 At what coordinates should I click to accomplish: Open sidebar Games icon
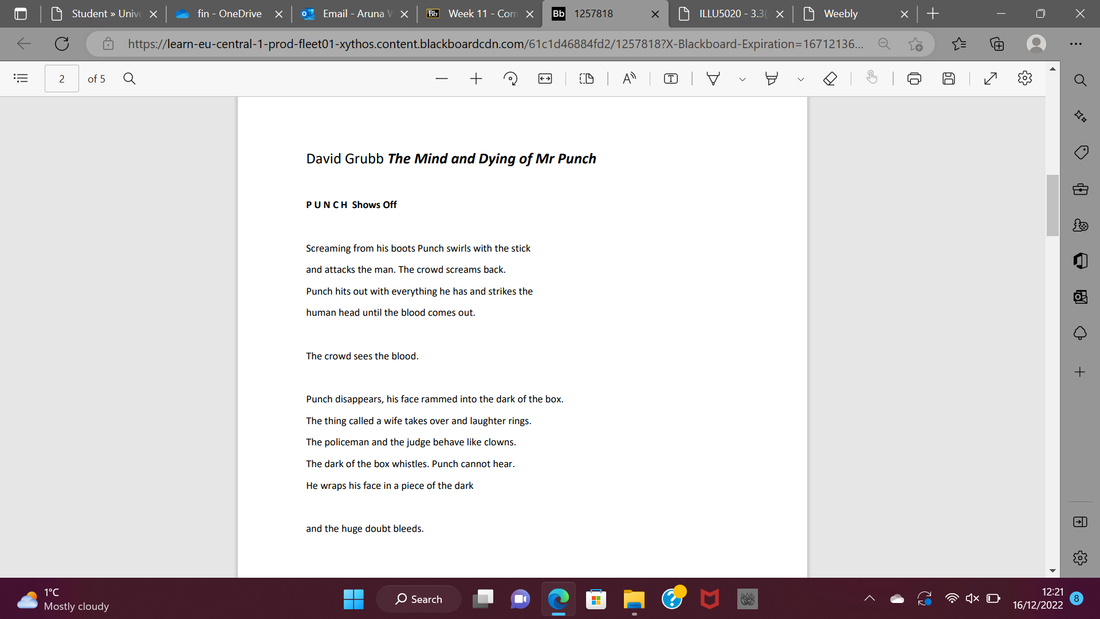pos(1080,225)
